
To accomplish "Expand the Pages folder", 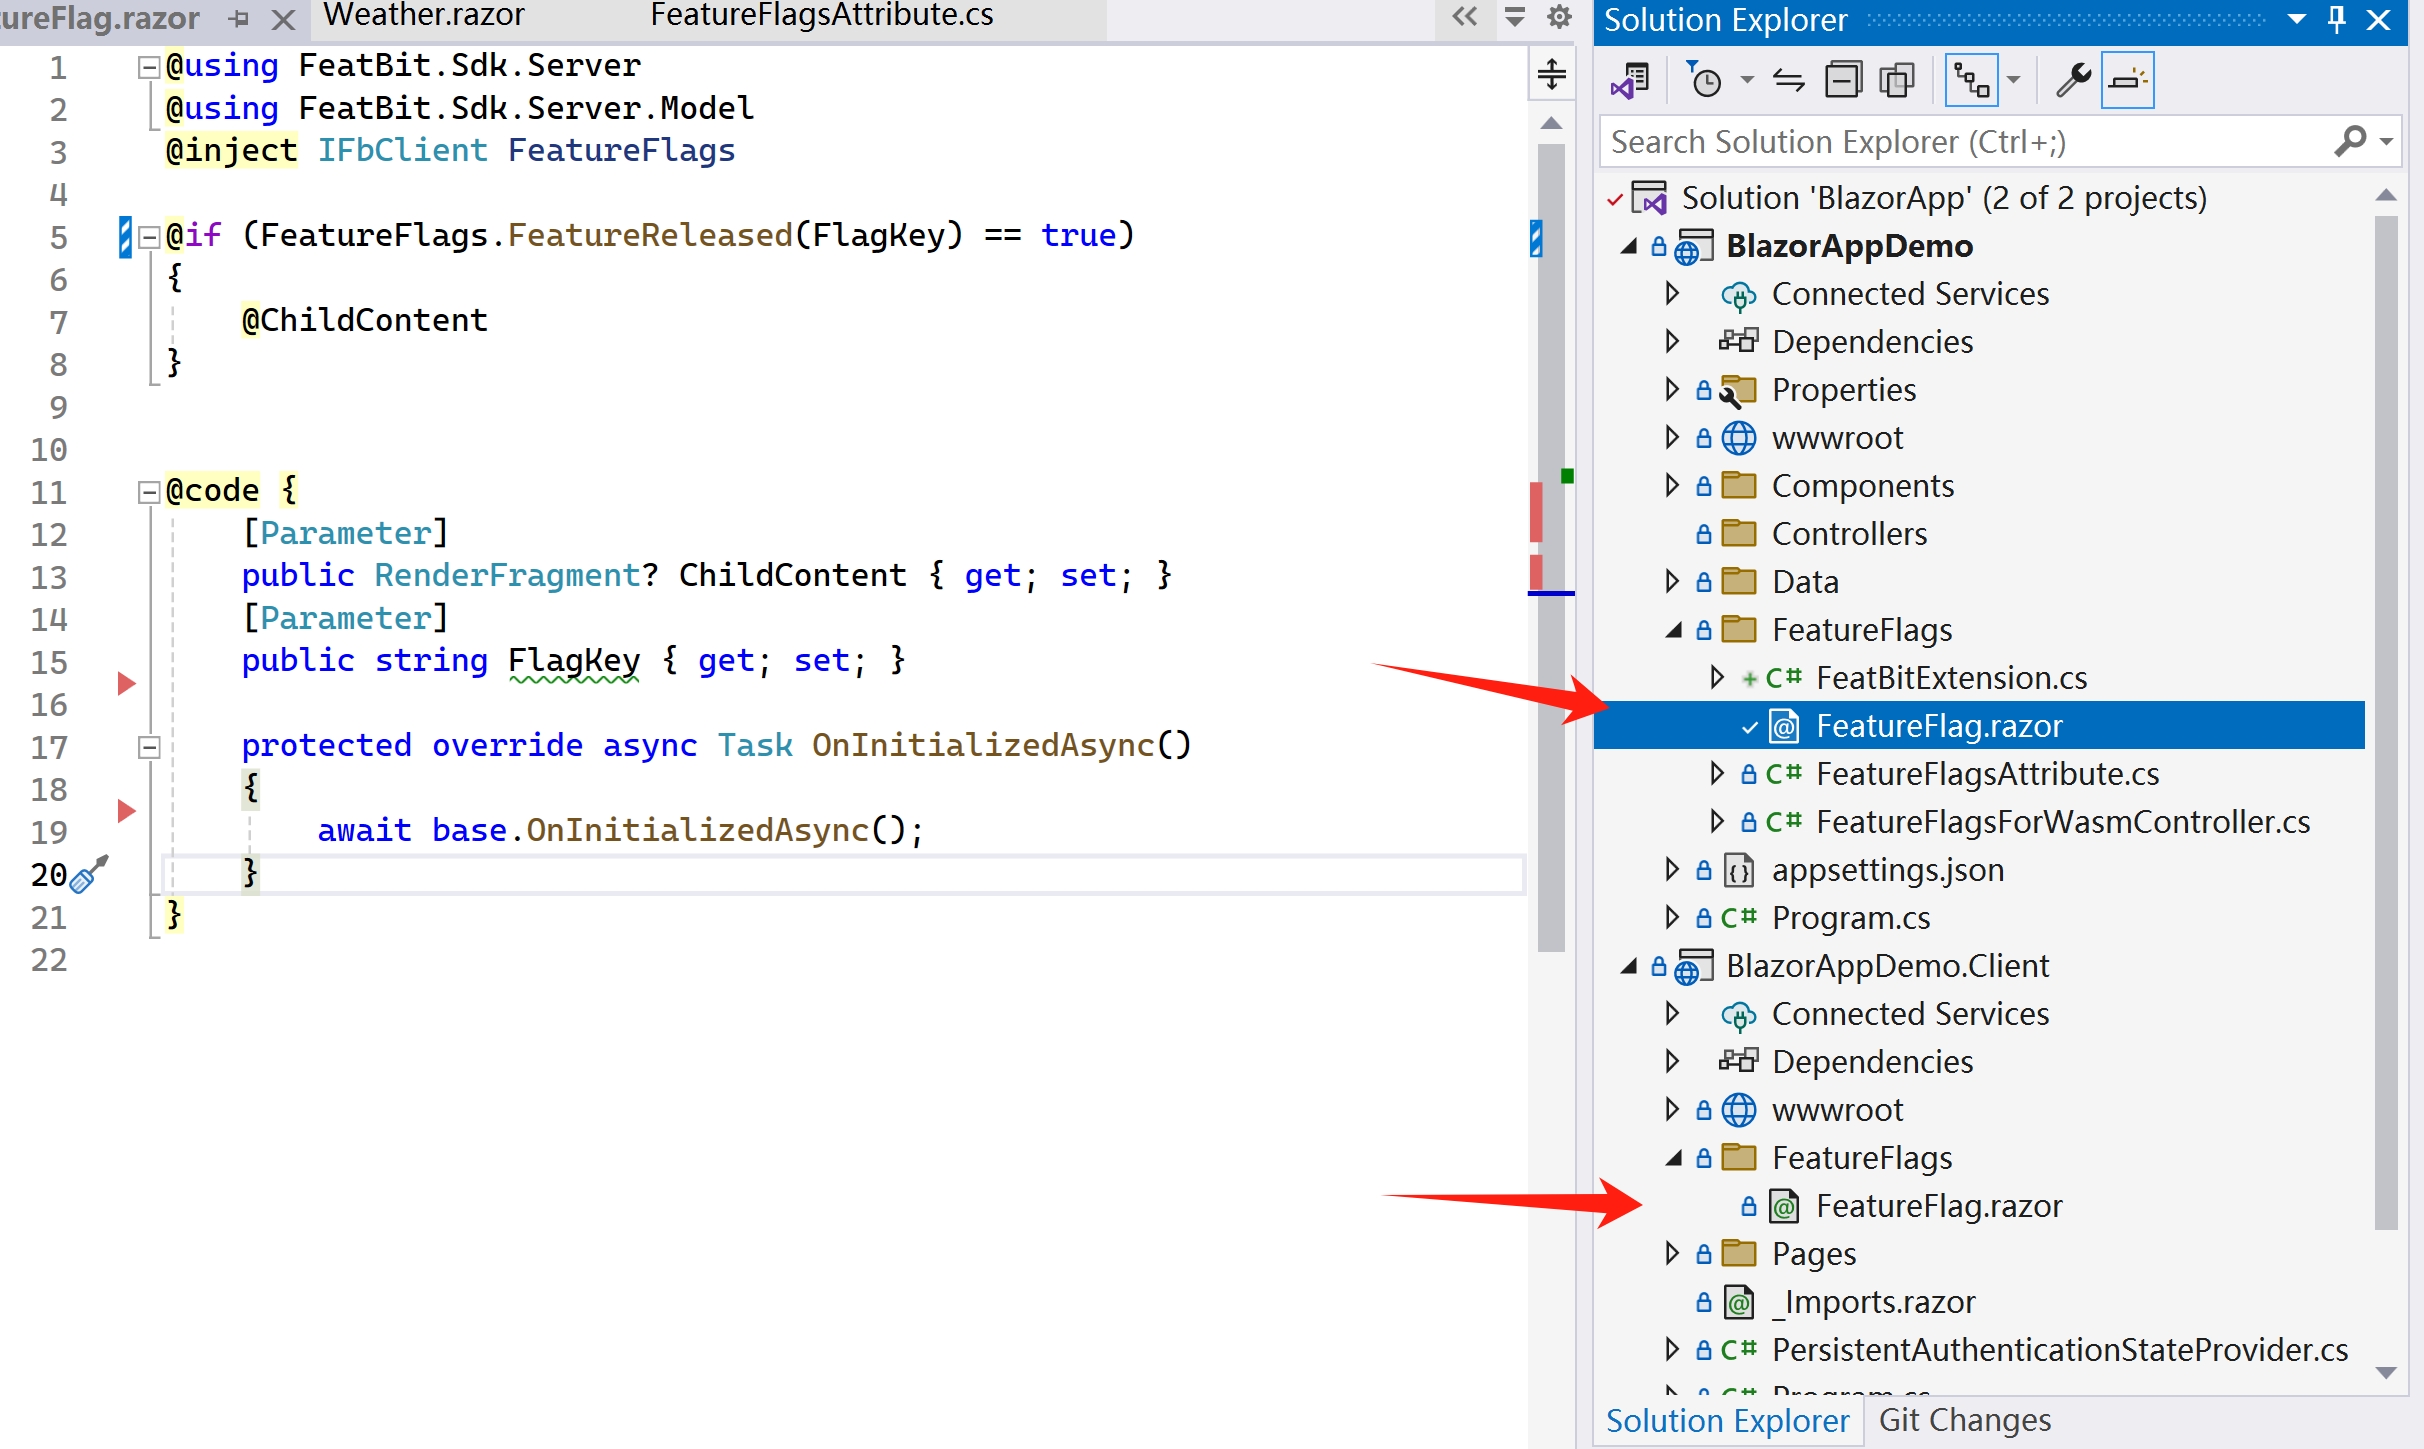I will click(1672, 1253).
